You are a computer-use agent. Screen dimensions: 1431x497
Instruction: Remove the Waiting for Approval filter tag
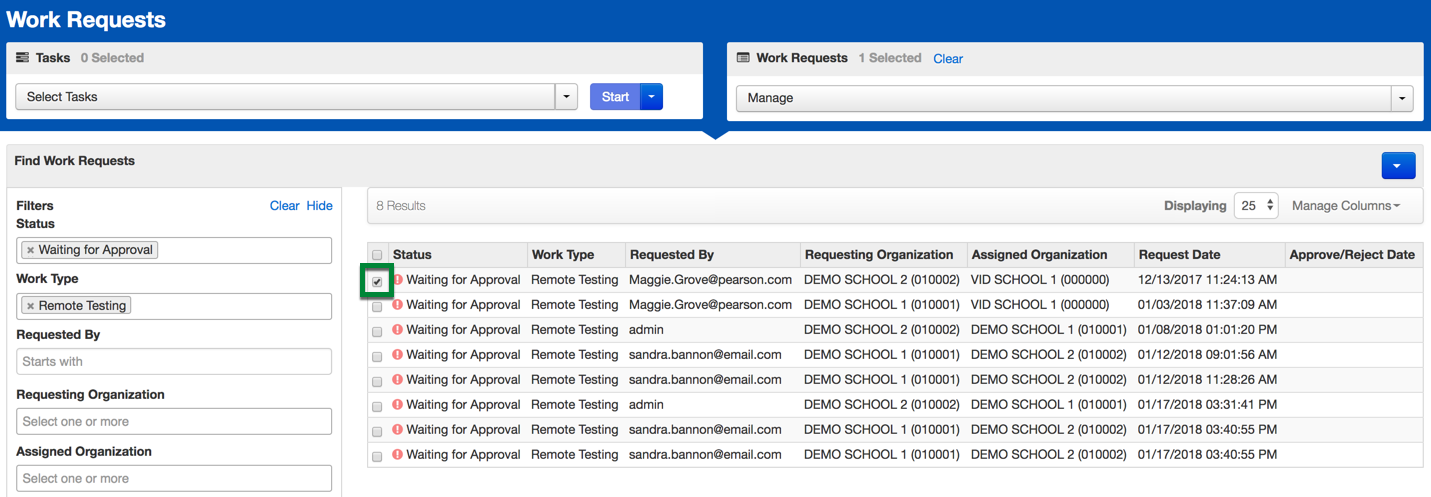[x=30, y=250]
